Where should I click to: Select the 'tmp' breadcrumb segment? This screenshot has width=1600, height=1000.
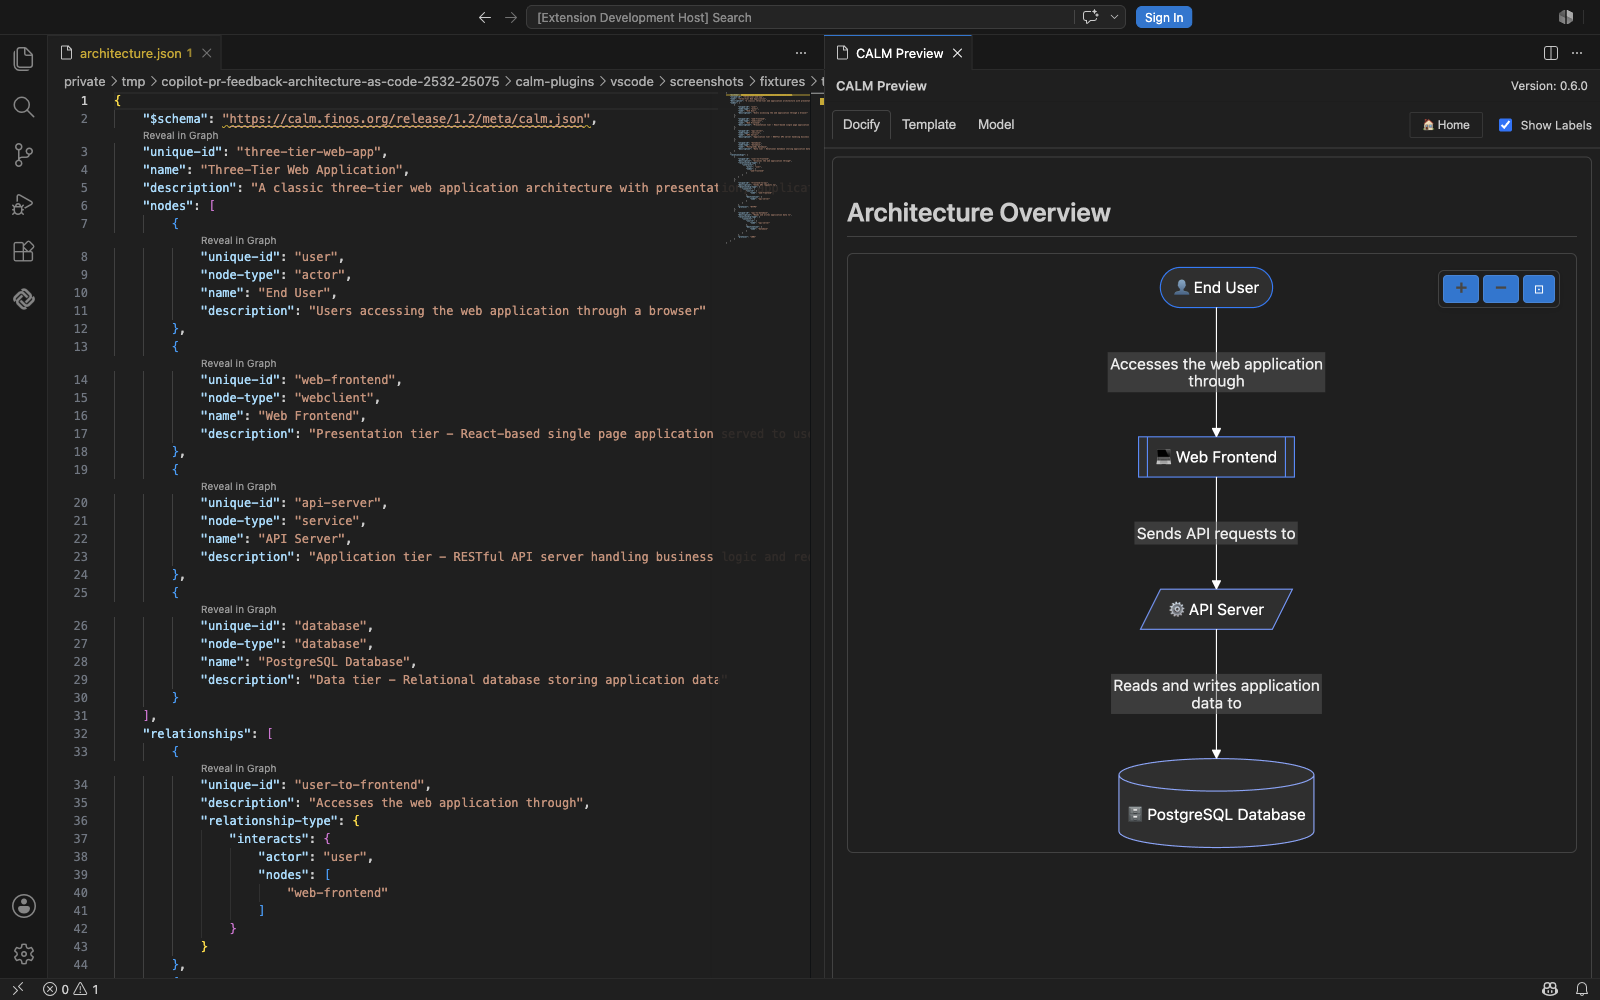click(x=133, y=82)
